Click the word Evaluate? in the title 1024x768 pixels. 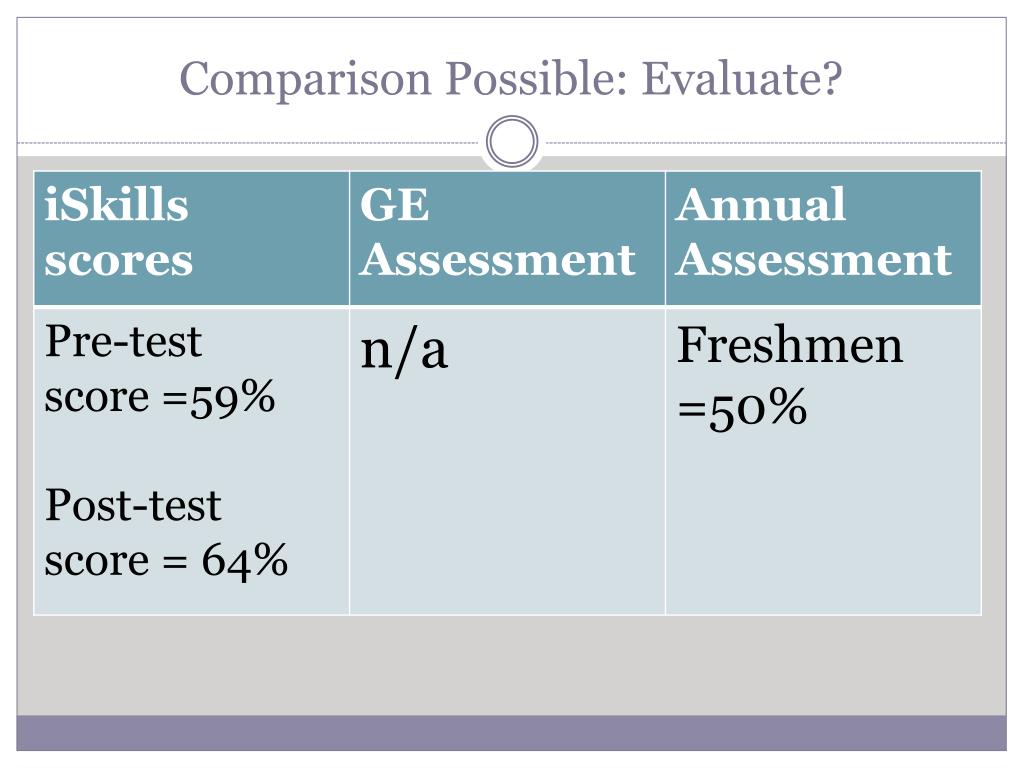pos(742,79)
